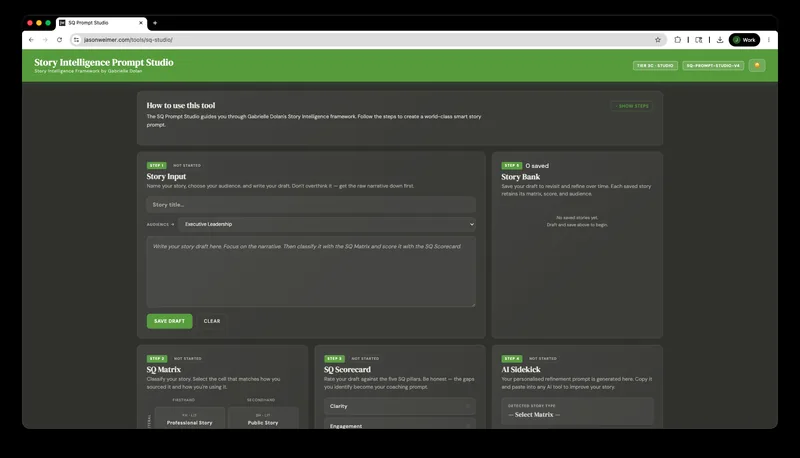Screen dimensions: 800x458
Task: Open the media control icon in the toolbar
Action: pyautogui.click(x=698, y=40)
